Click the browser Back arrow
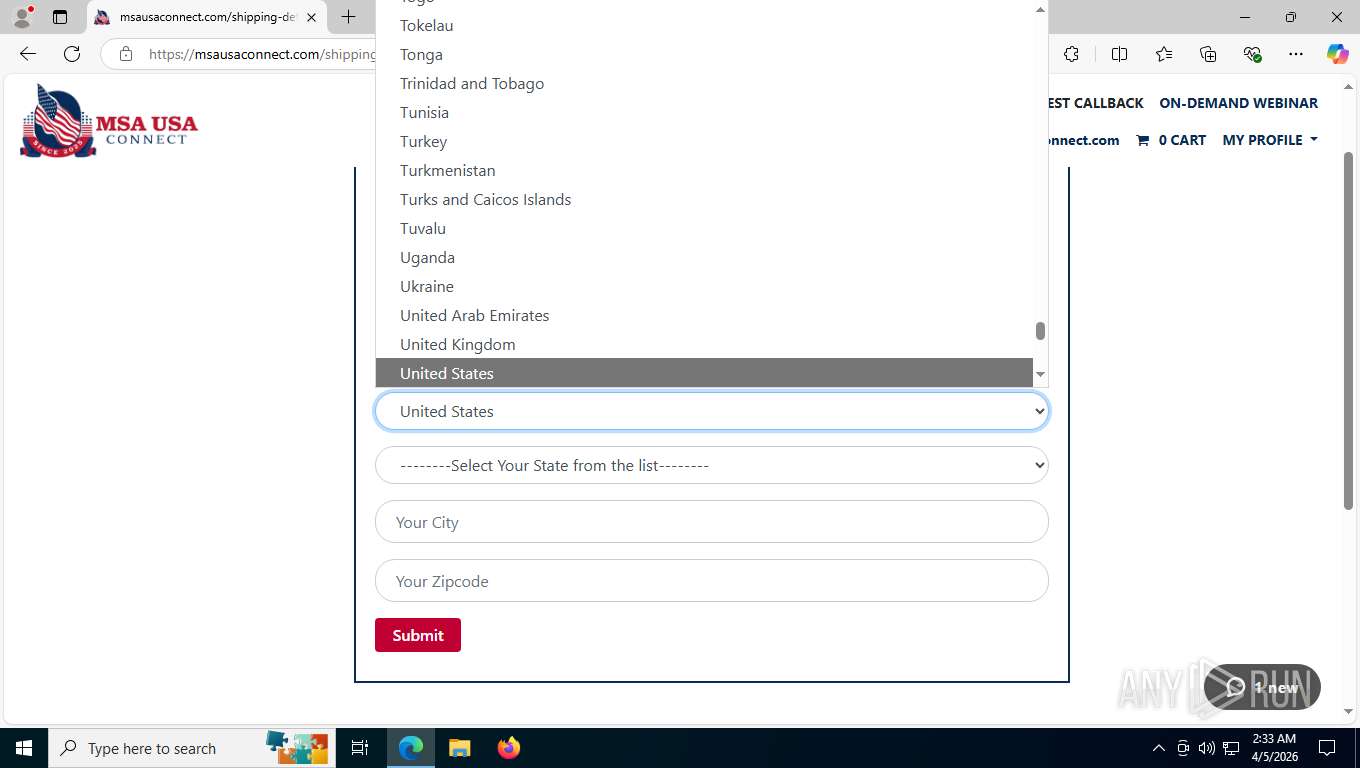The height and width of the screenshot is (768, 1360). pyautogui.click(x=28, y=54)
